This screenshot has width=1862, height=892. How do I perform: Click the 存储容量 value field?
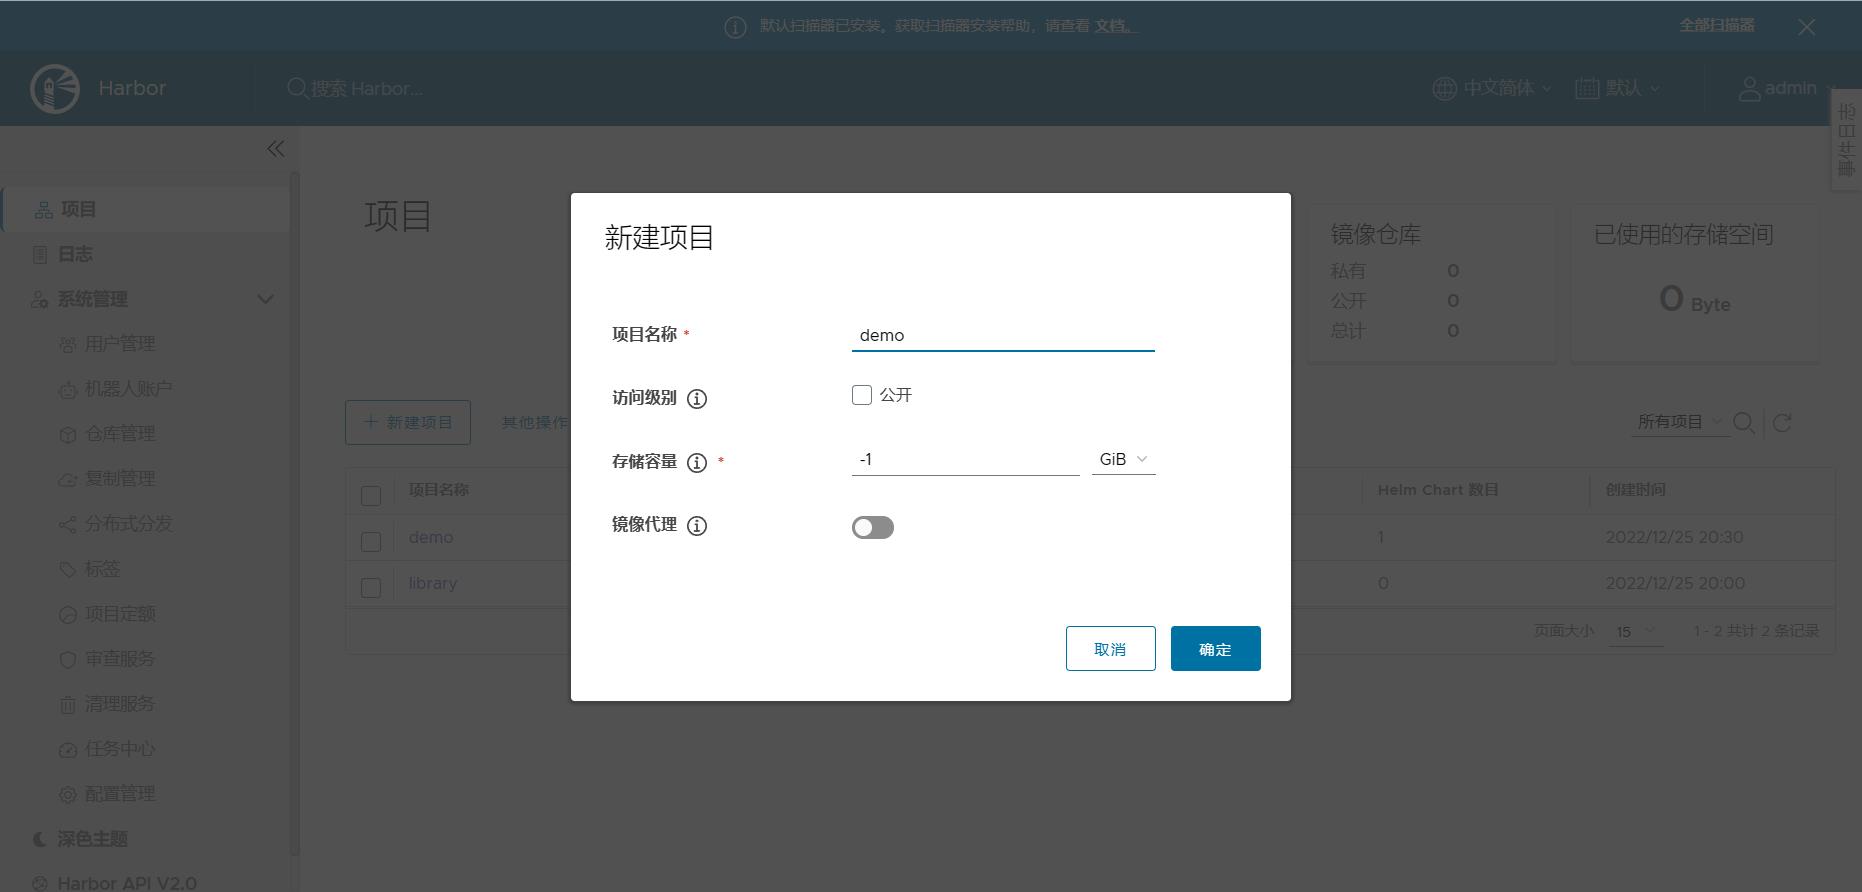pos(965,459)
